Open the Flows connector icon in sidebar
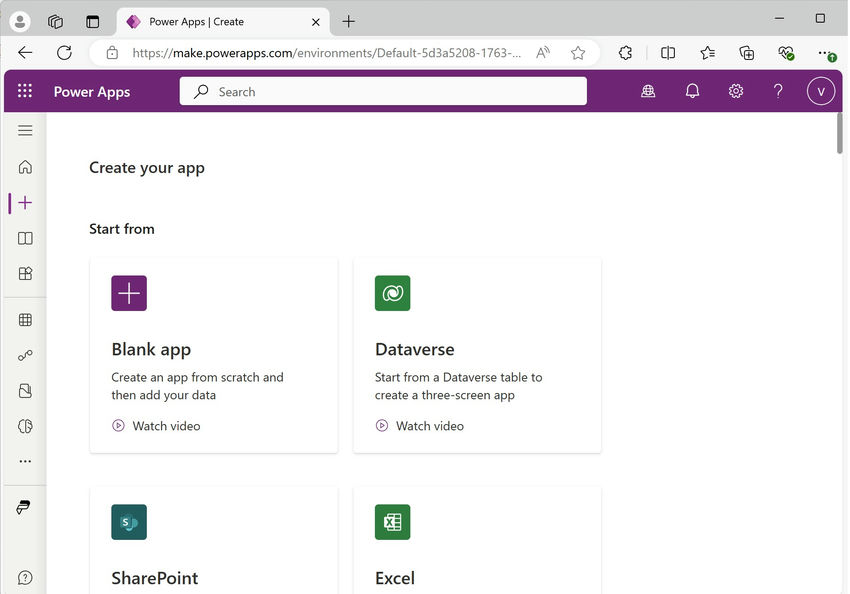The height and width of the screenshot is (594, 850). click(x=25, y=355)
